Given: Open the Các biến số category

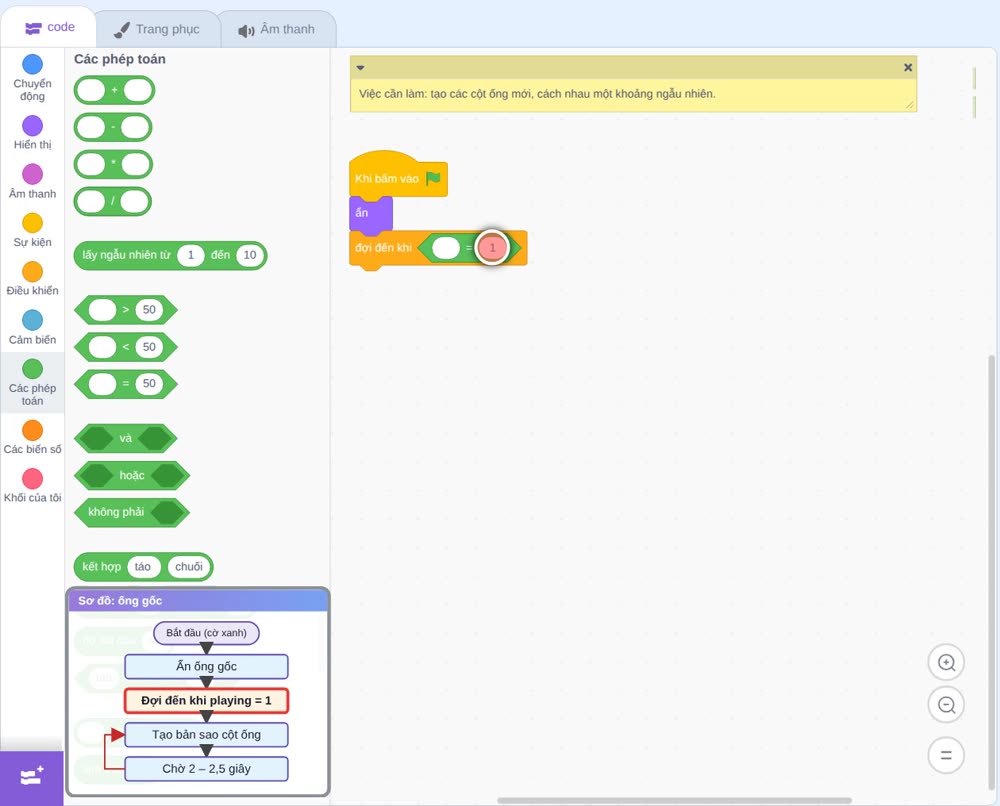Looking at the screenshot, I should (33, 437).
